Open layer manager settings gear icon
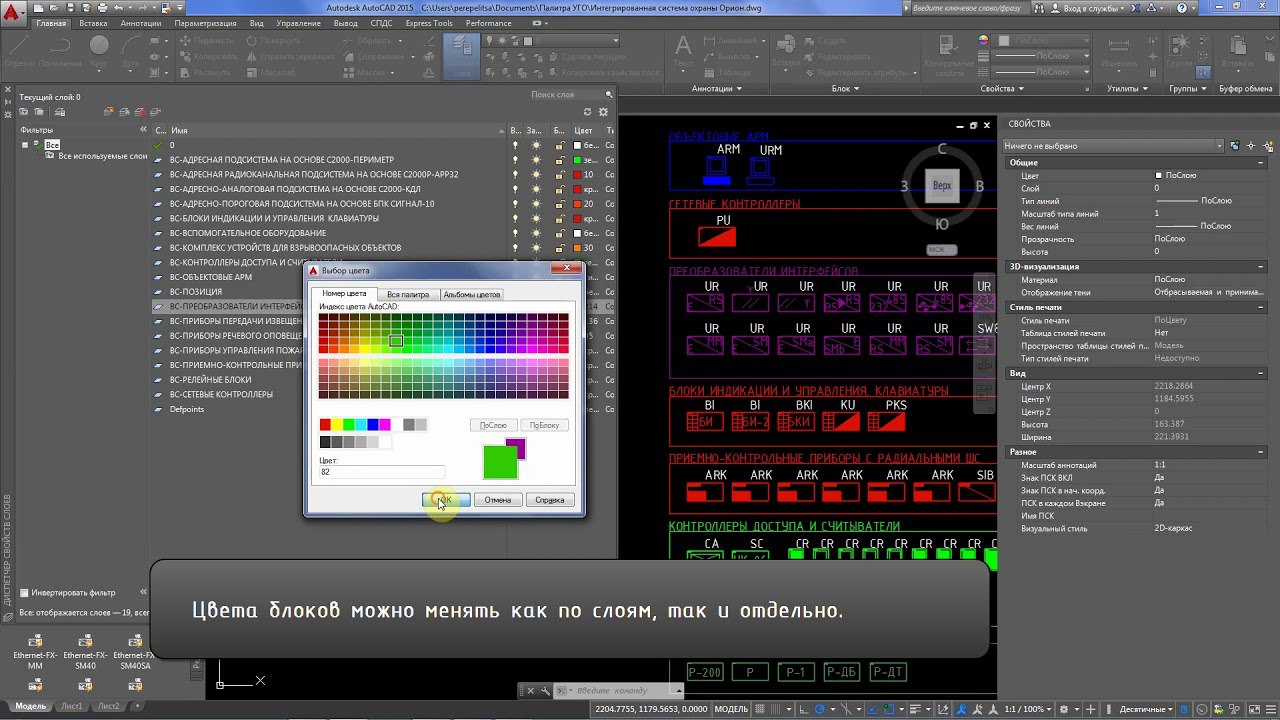The width and height of the screenshot is (1280, 720). (602, 112)
